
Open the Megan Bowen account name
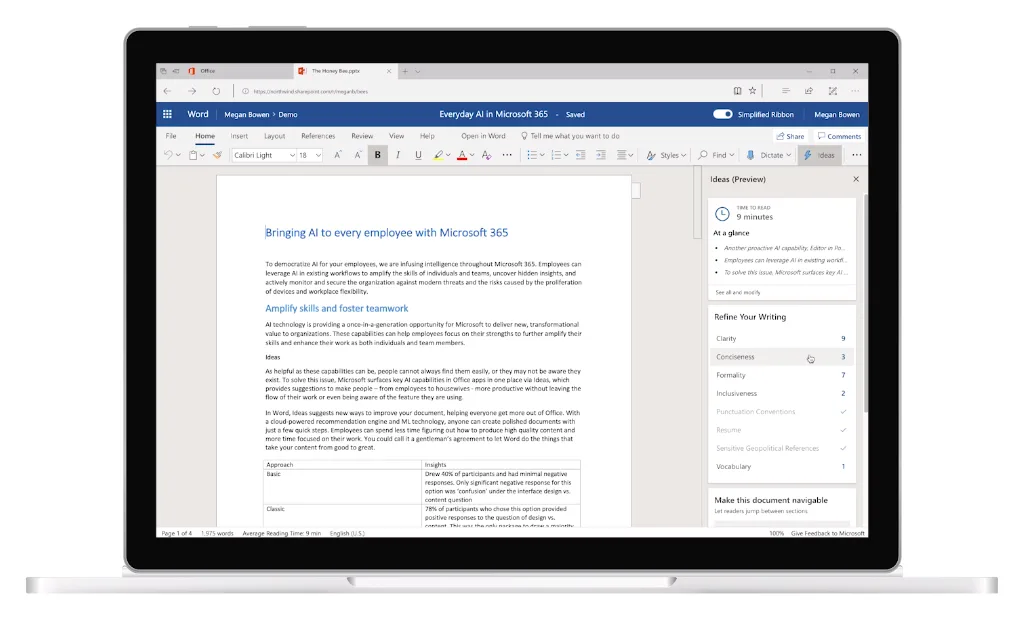[x=836, y=114]
